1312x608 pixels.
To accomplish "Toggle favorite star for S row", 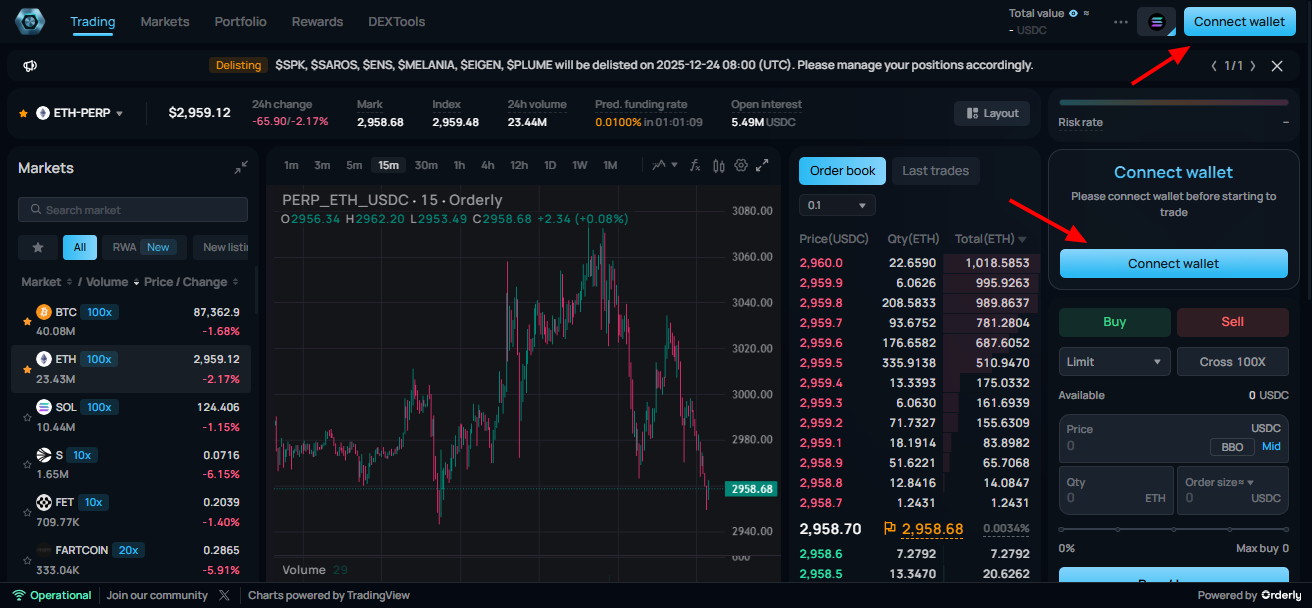I will (x=27, y=464).
